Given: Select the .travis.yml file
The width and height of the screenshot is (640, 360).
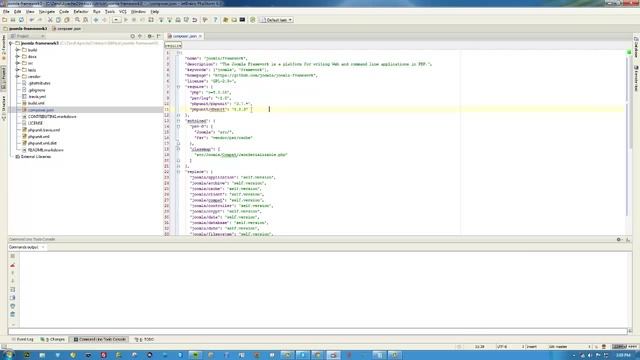Looking at the screenshot, I should [37, 97].
